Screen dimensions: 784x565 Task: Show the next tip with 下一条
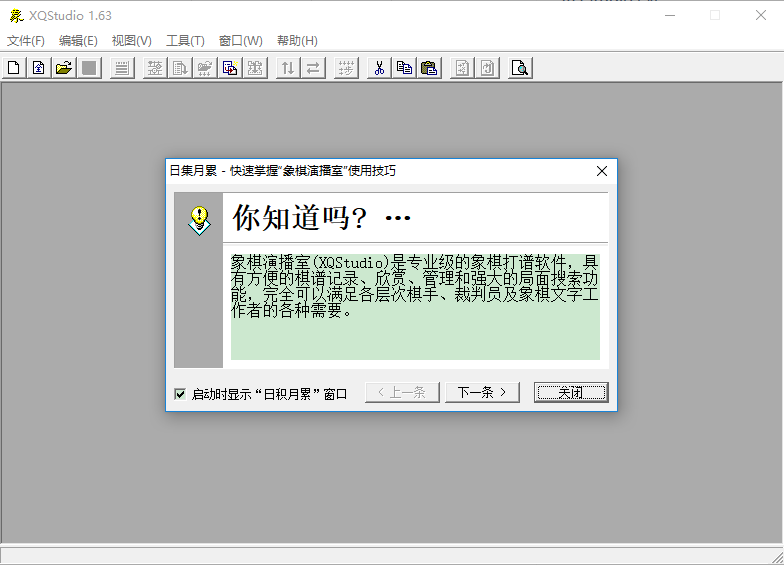coord(482,392)
